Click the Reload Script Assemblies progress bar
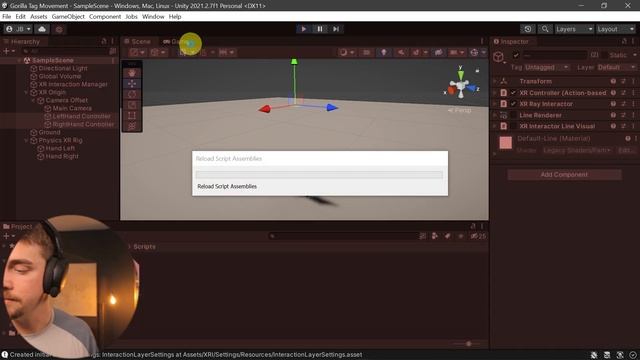 [319, 175]
